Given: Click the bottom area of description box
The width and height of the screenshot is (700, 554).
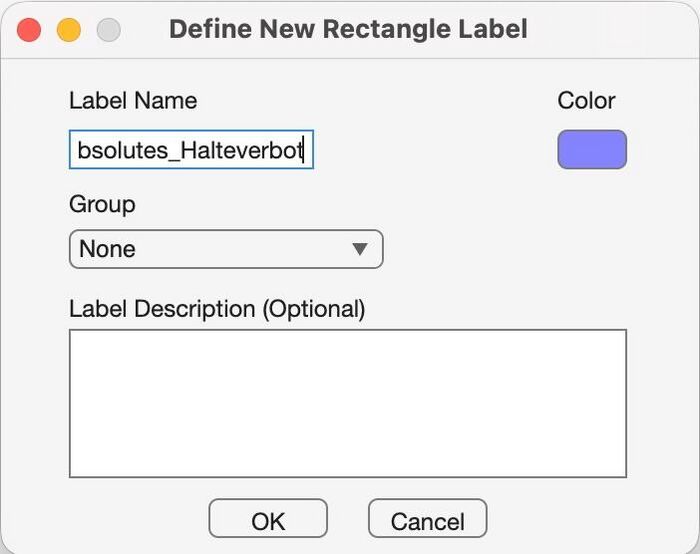Looking at the screenshot, I should click(x=347, y=460).
